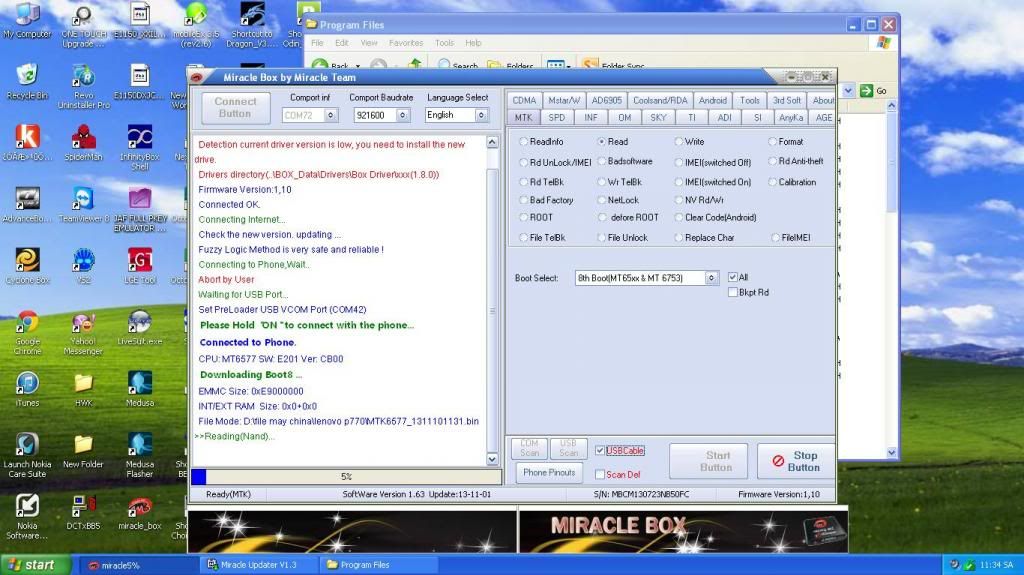Launch Revo Uninstaller Pro shortcut

point(84,85)
